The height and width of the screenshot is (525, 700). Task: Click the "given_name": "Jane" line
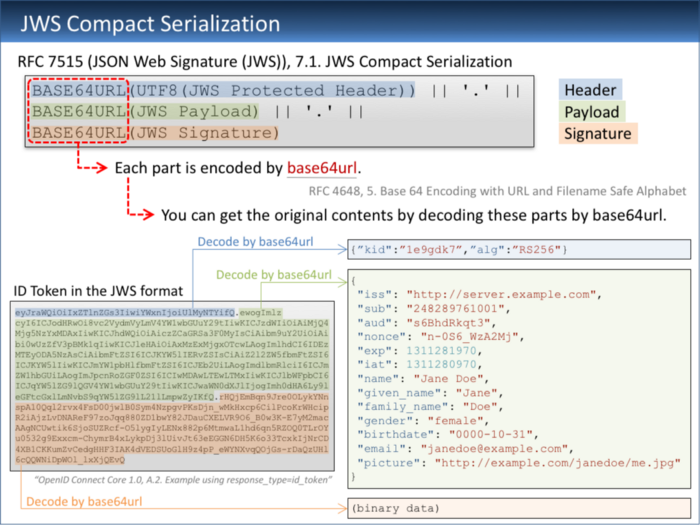point(430,392)
